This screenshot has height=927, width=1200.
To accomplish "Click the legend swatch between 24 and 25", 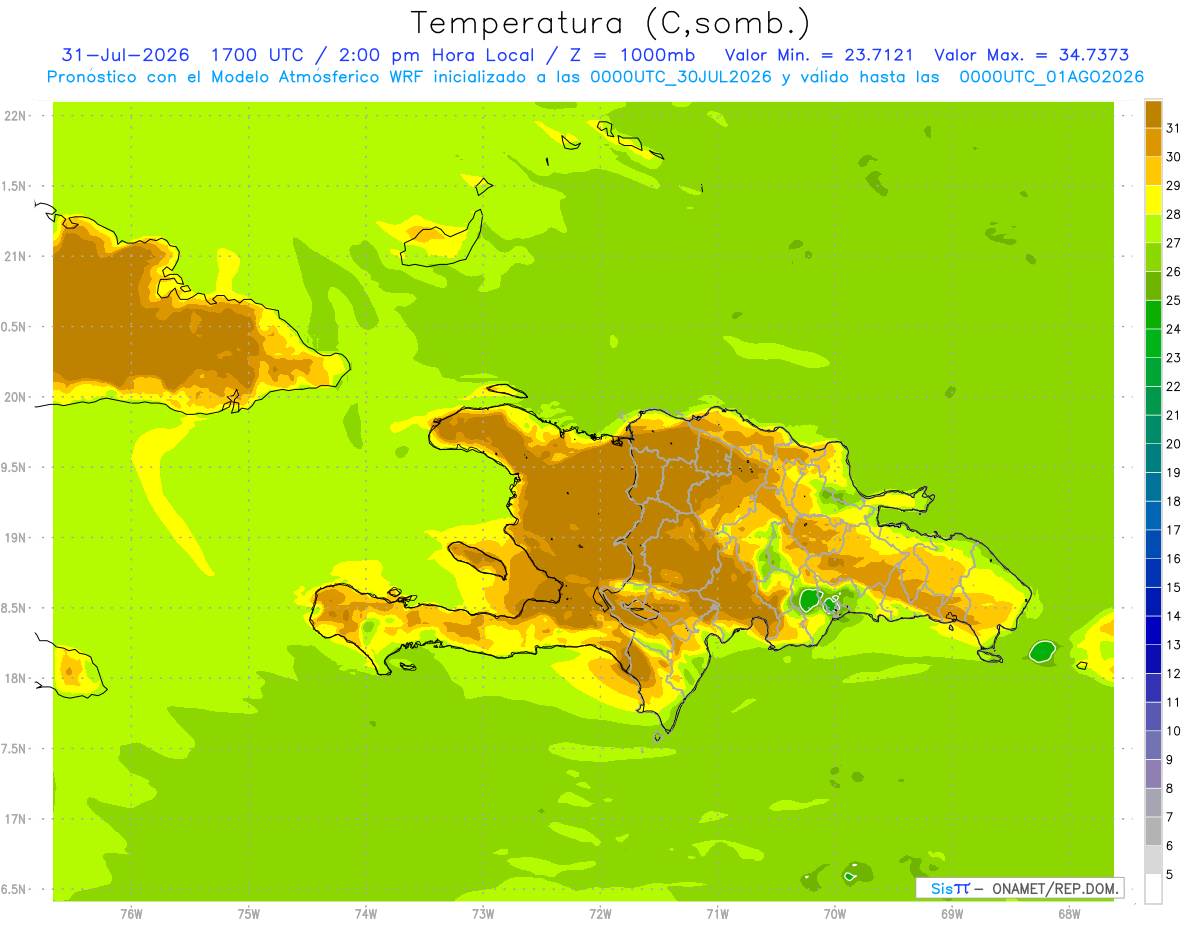I will 1153,314.
